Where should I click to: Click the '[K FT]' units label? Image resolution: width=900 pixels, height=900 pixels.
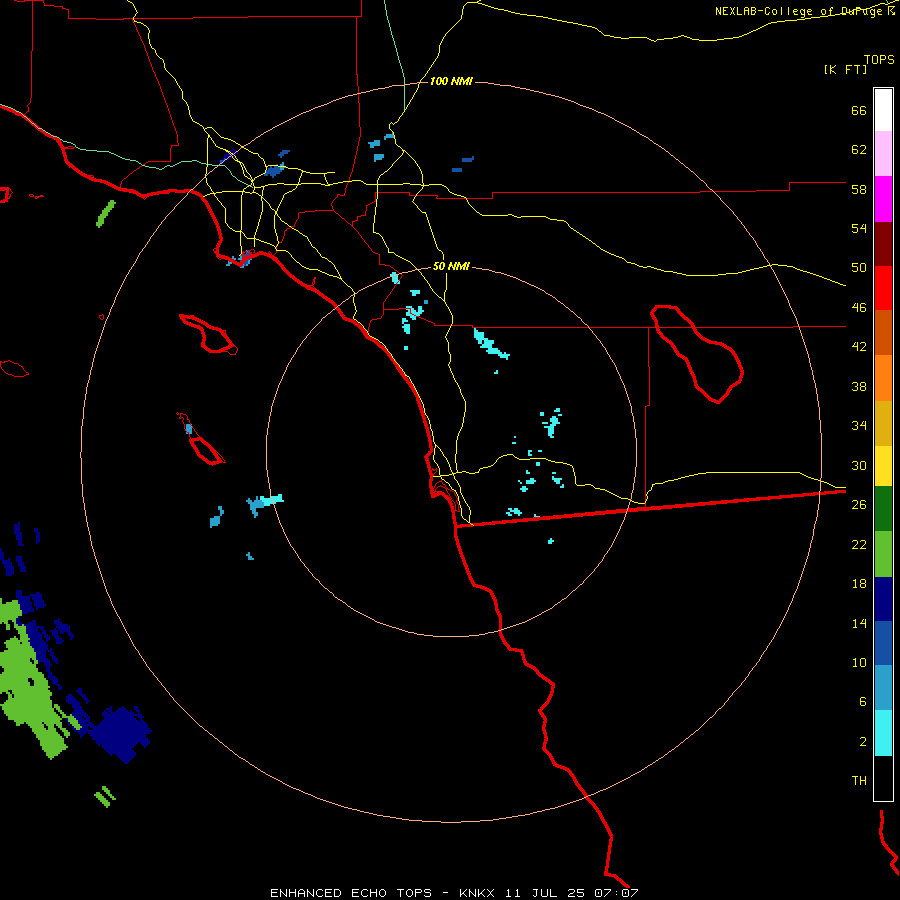click(845, 69)
